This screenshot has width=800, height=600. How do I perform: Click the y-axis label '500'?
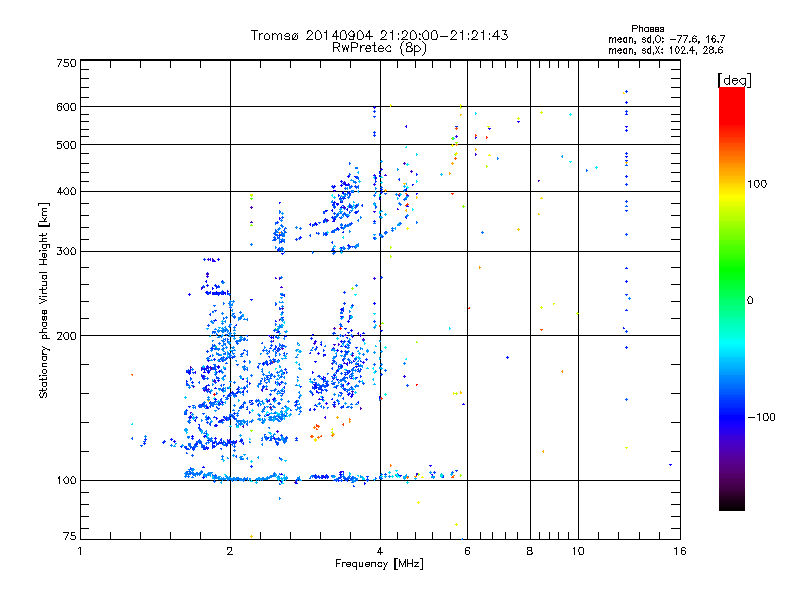66,145
